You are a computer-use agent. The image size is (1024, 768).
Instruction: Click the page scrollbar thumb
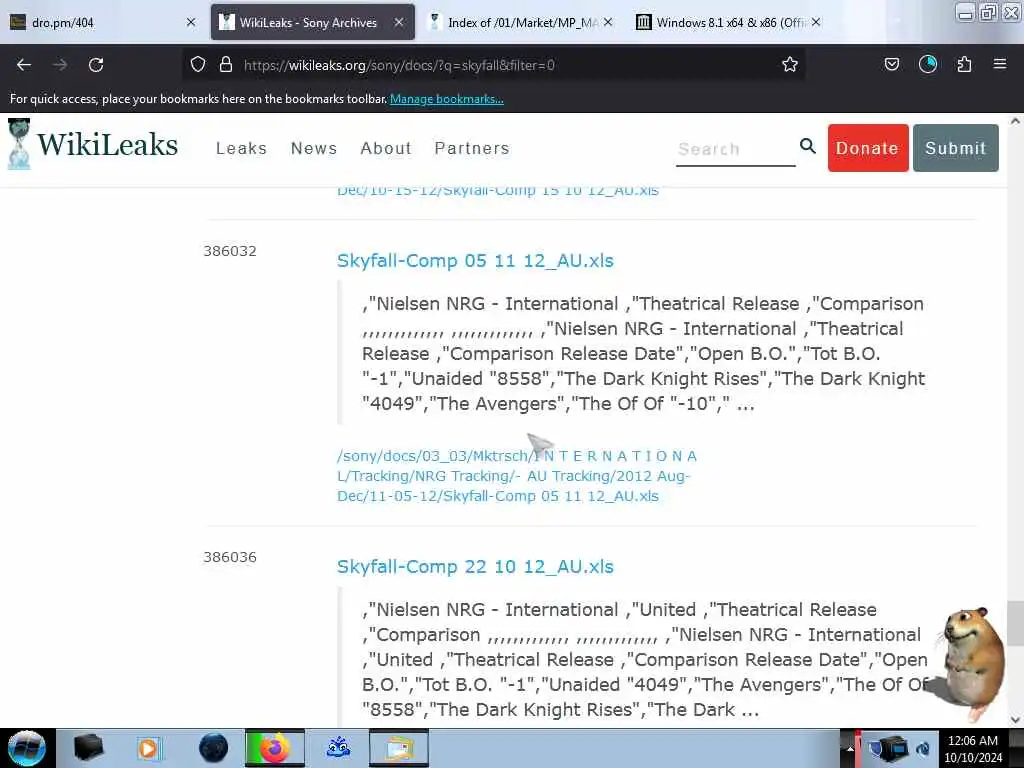(1015, 623)
